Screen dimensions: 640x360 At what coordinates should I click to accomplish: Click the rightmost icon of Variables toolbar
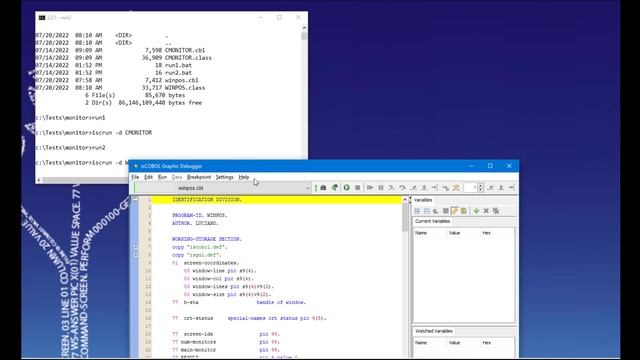[496, 211]
